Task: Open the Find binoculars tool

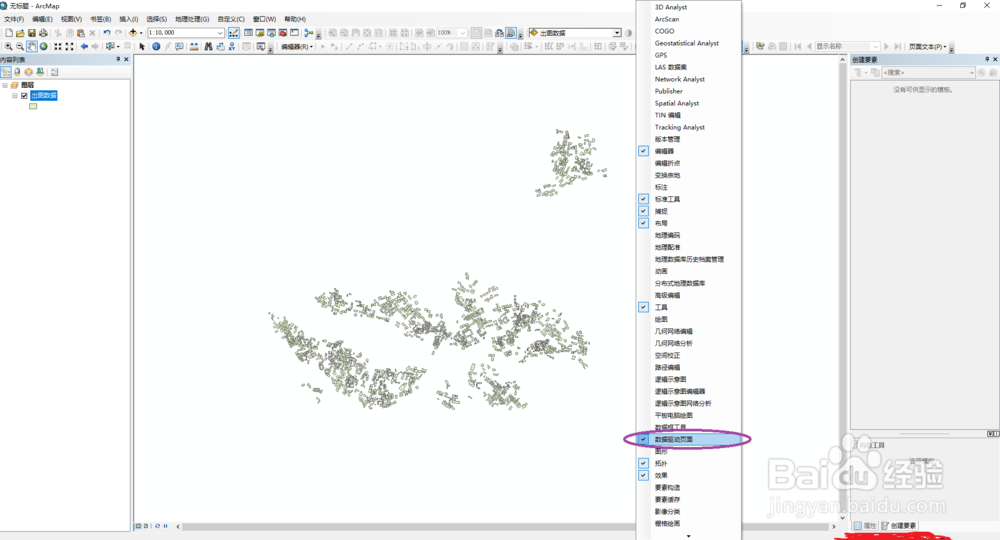Action: pyautogui.click(x=208, y=47)
